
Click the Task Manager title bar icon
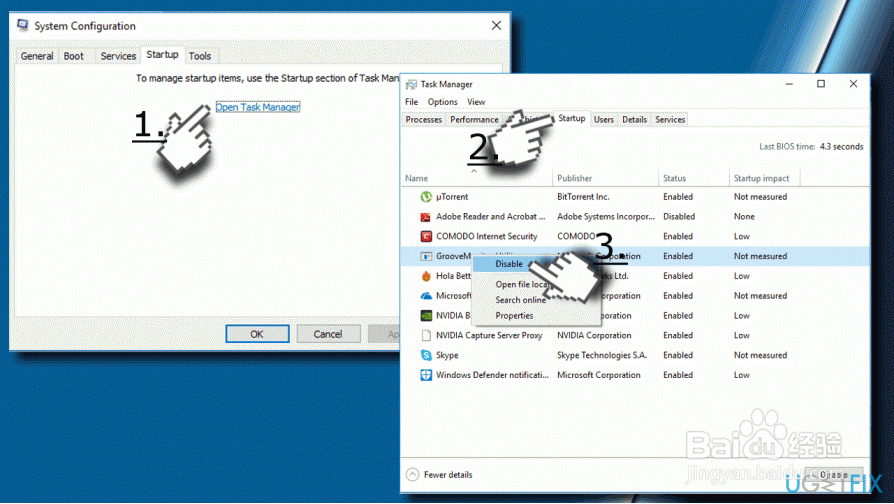(411, 84)
